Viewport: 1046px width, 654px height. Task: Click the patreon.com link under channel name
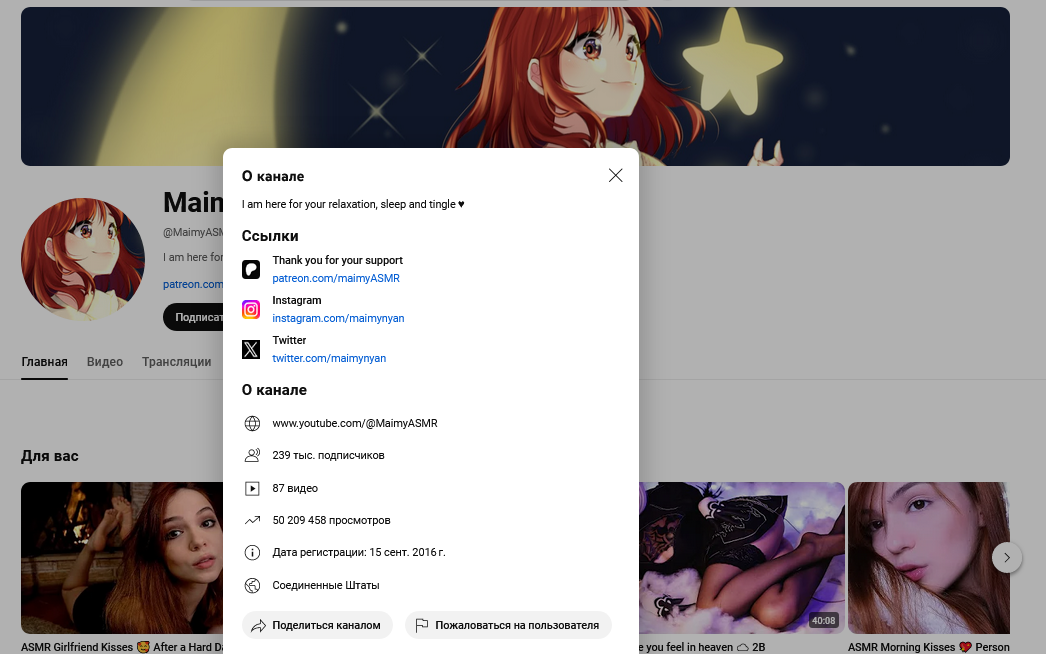click(x=193, y=284)
